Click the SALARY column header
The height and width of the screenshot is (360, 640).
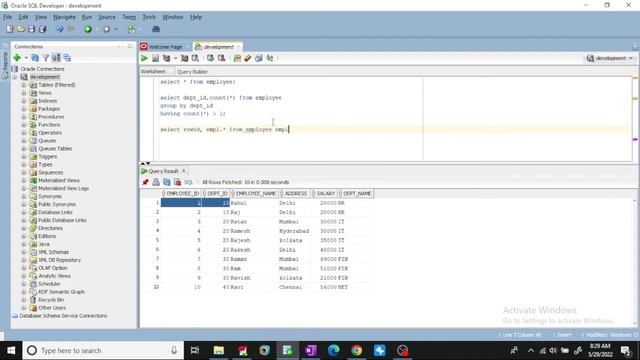pyautogui.click(x=325, y=193)
